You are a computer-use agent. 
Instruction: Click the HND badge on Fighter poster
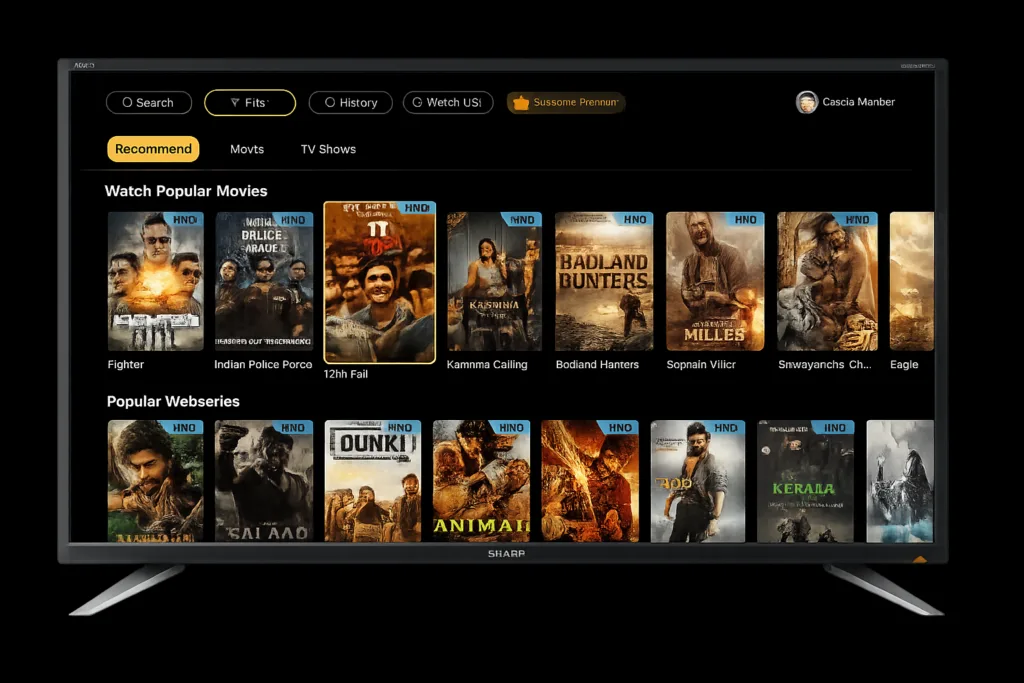click(x=186, y=220)
